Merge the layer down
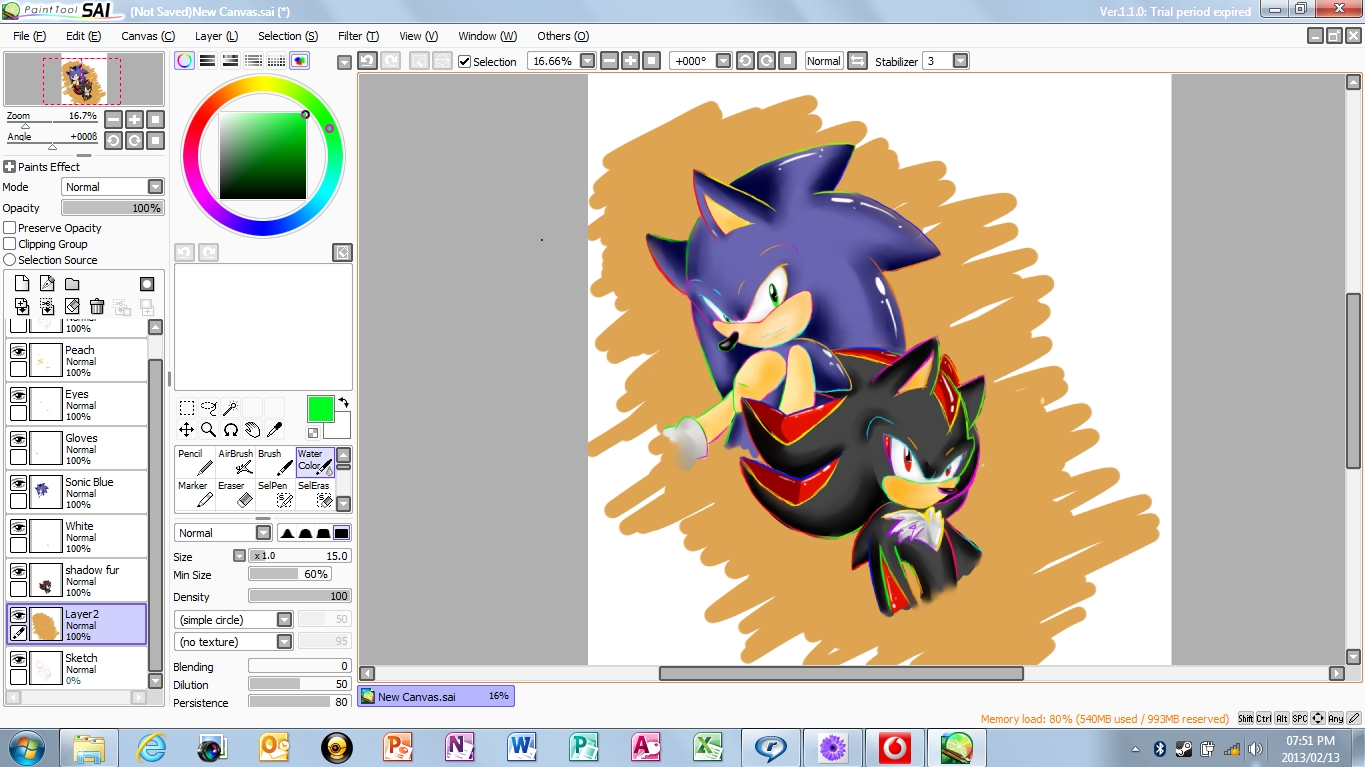Viewport: 1365px width, 767px height. 22,307
